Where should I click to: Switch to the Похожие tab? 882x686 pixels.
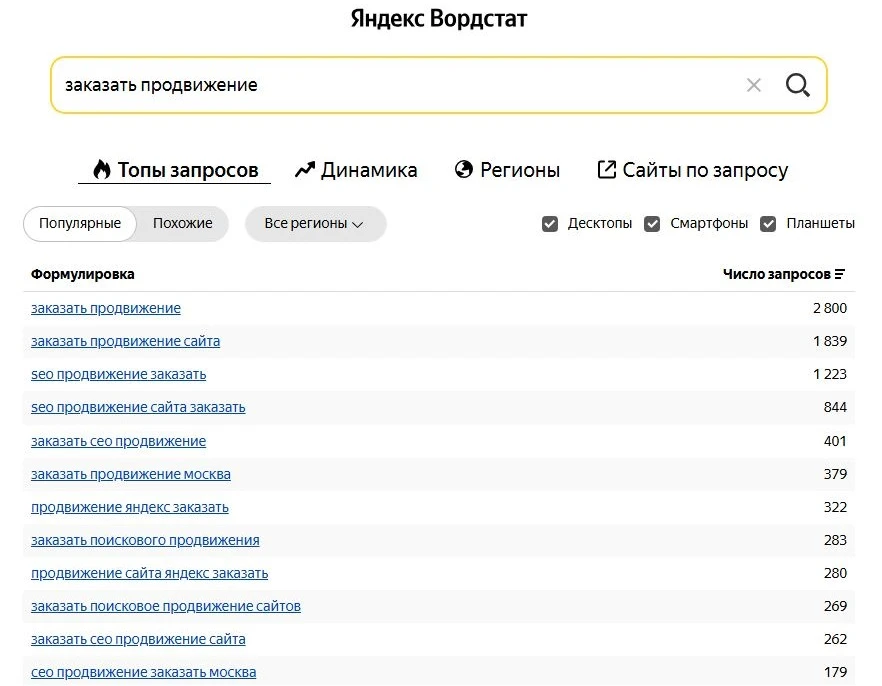tap(182, 223)
